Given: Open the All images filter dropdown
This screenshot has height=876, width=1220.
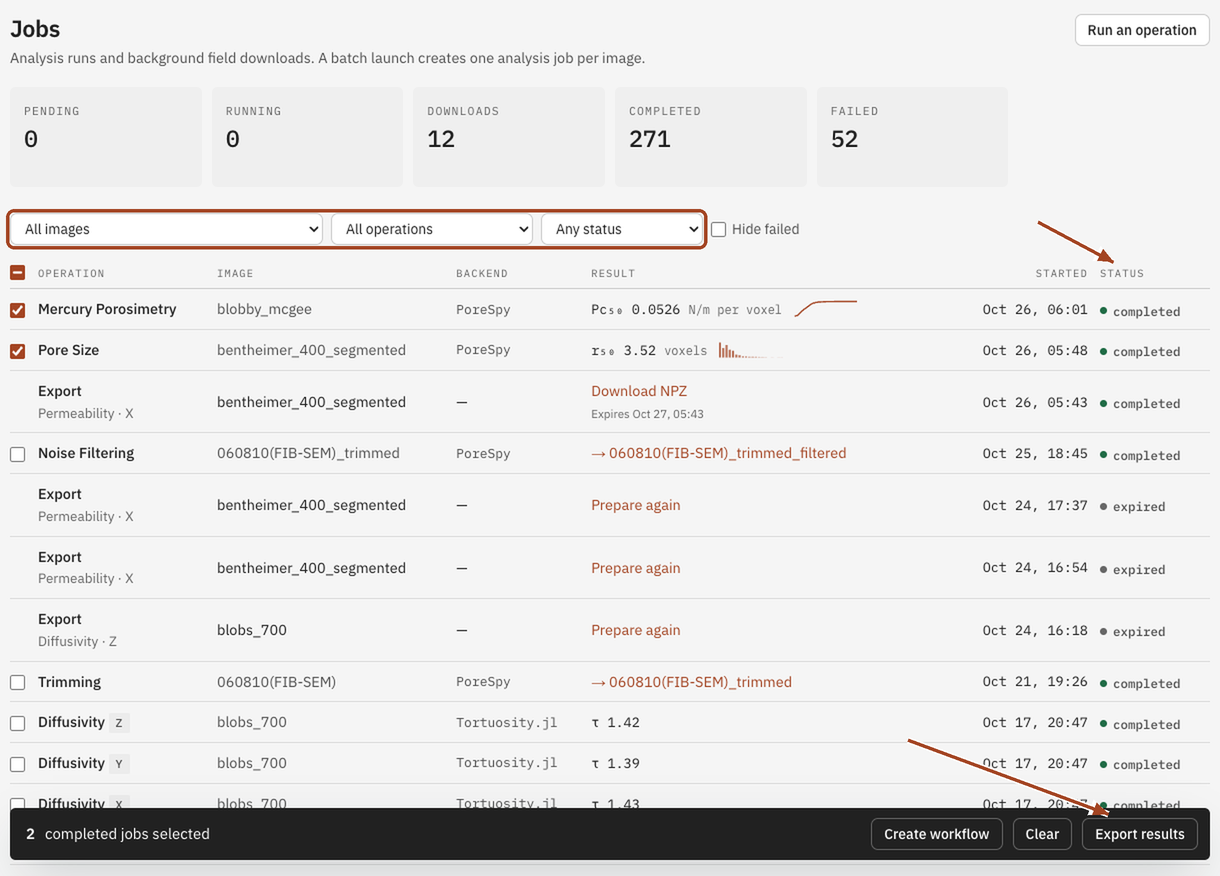Looking at the screenshot, I should 166,229.
